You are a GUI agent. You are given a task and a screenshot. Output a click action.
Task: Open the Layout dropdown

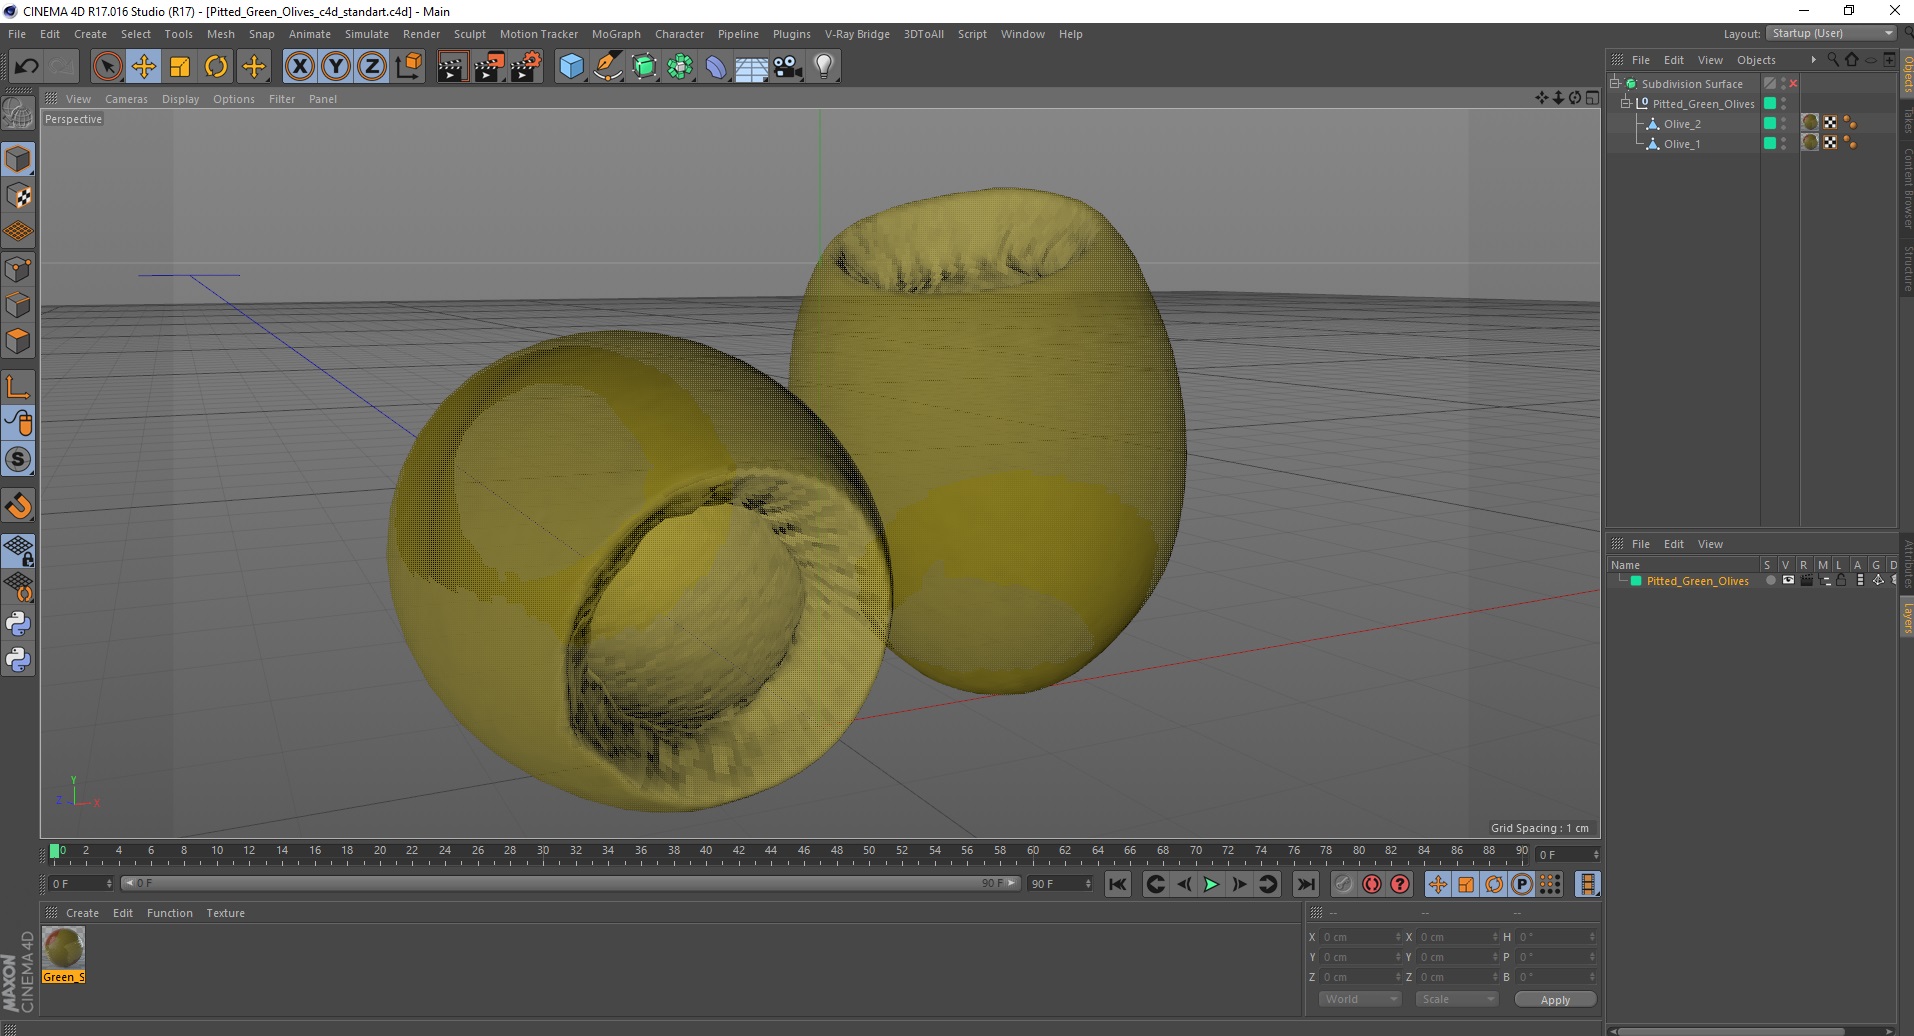point(1831,34)
